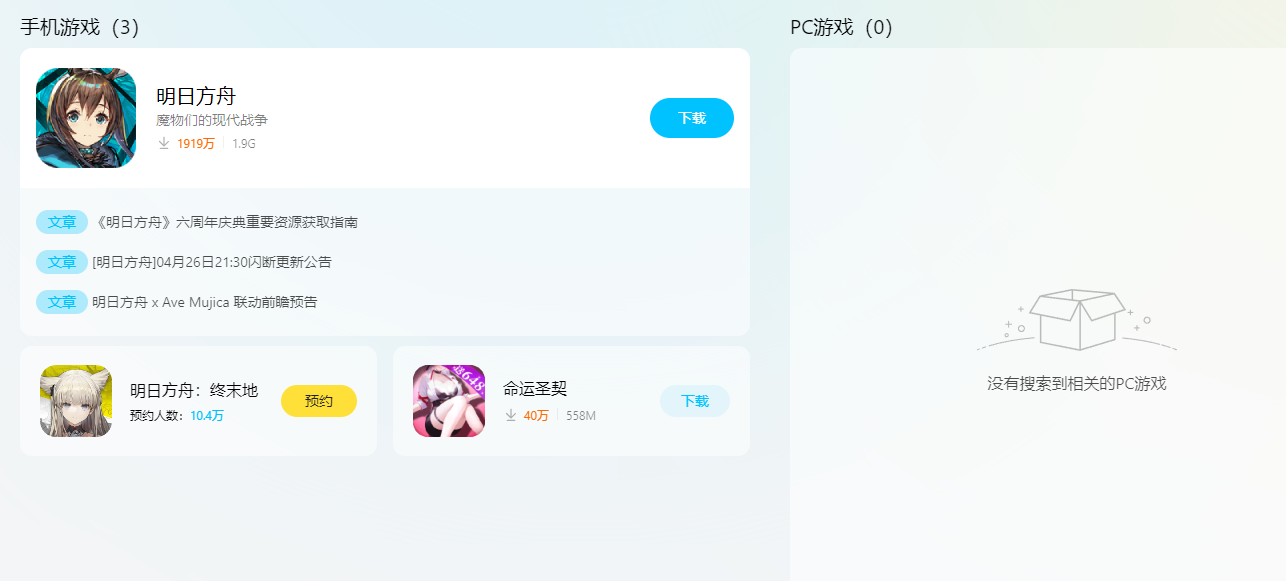Select the 手机游戏 (3) section header
Viewport: 1286px width, 581px height.
tap(80, 27)
